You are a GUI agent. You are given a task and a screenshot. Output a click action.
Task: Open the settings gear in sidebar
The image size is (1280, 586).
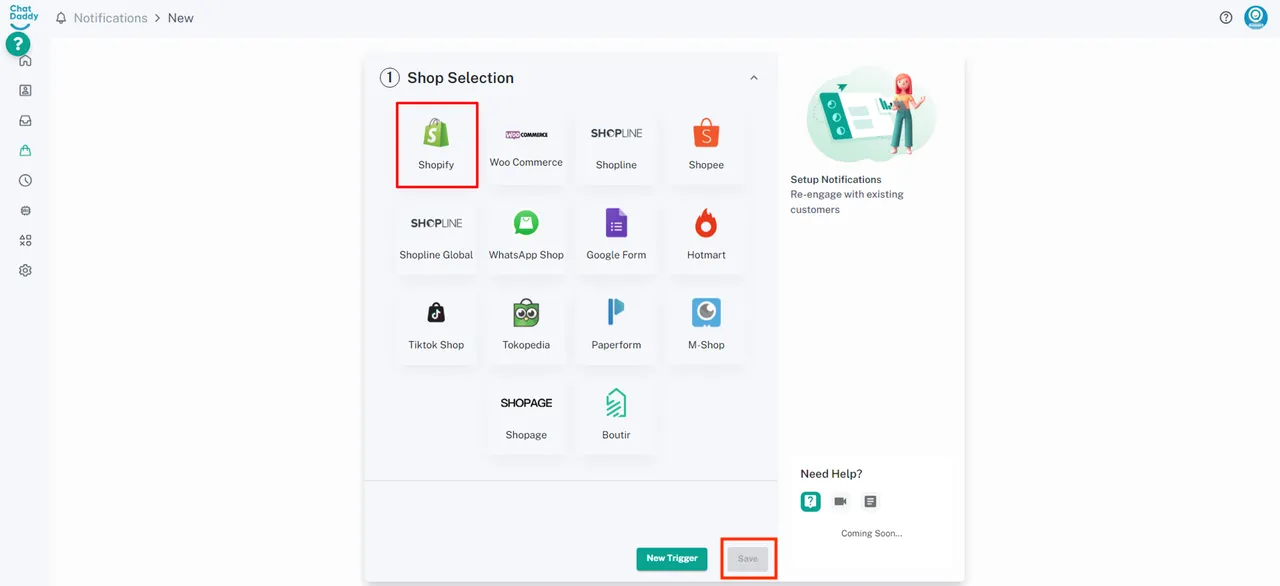coord(25,270)
